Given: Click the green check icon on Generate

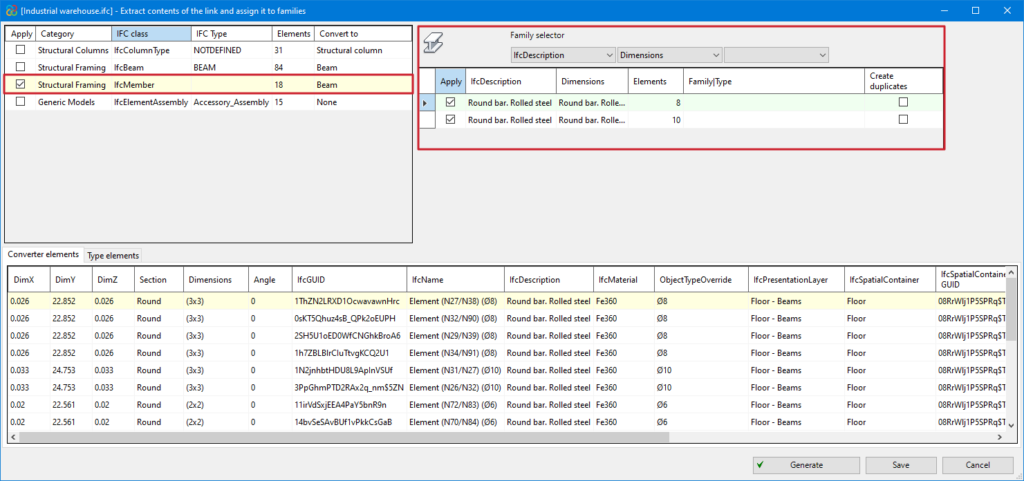Looking at the screenshot, I should pos(761,465).
